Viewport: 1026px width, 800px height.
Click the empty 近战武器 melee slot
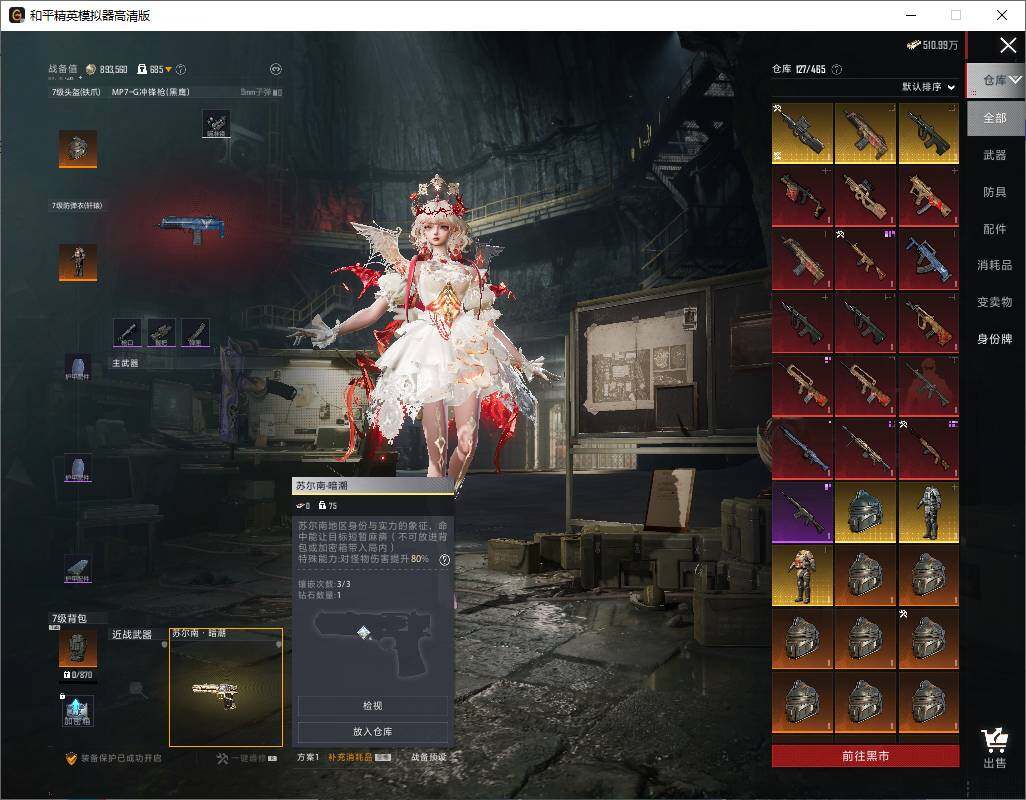[x=137, y=687]
